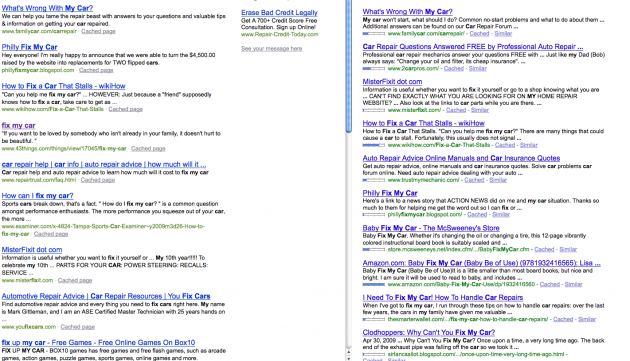This screenshot has width=630, height=361.
Task: Click PageRank bar beside www.amazon.com URL
Action: pos(374,285)
